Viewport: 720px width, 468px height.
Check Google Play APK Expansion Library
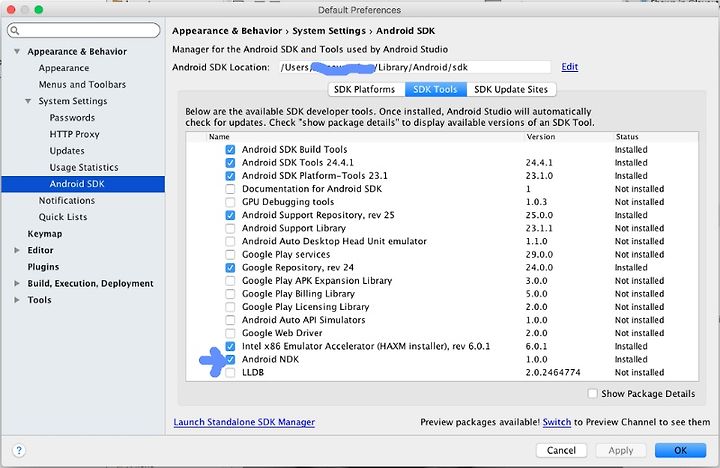coord(230,281)
